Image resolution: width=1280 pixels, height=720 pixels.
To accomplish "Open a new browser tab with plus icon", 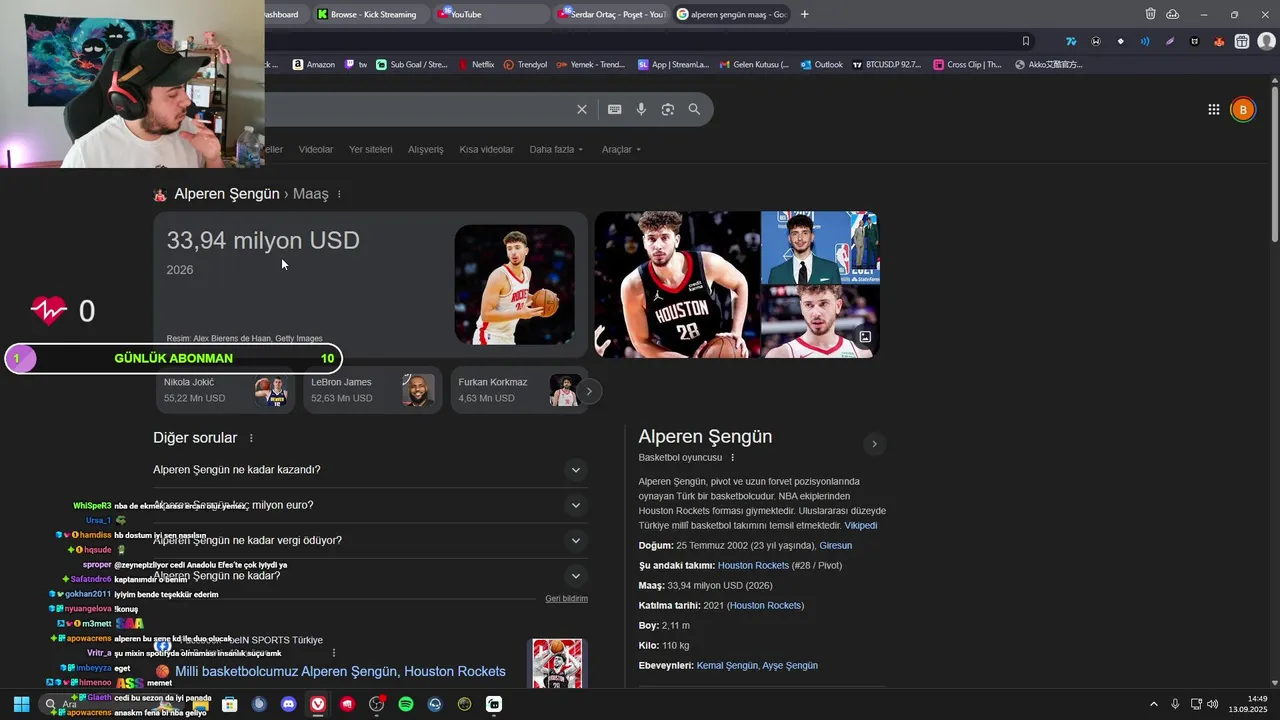I will [x=805, y=14].
